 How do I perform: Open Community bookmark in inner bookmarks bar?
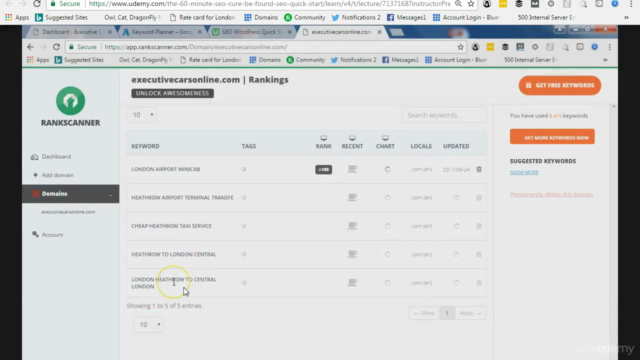(x=306, y=60)
